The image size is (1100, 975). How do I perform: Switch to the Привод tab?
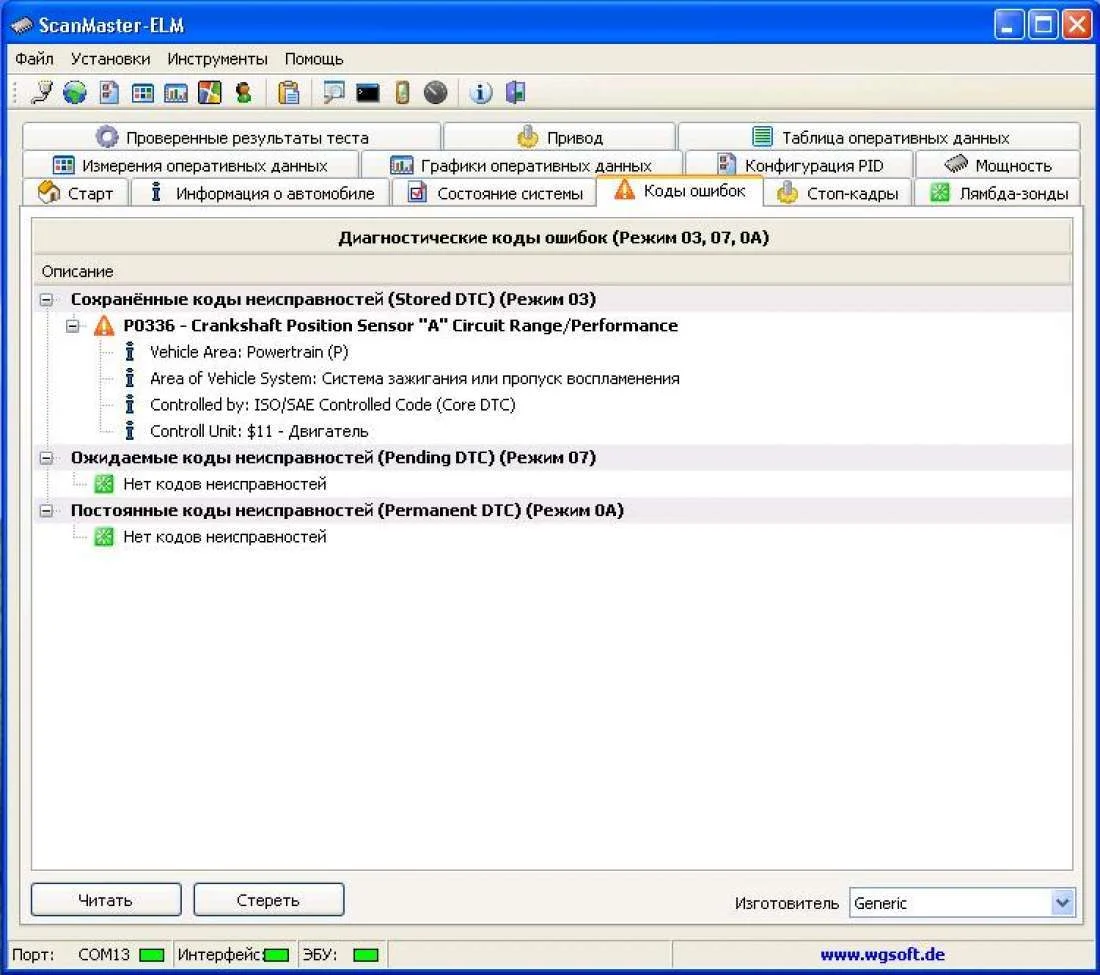pos(559,137)
